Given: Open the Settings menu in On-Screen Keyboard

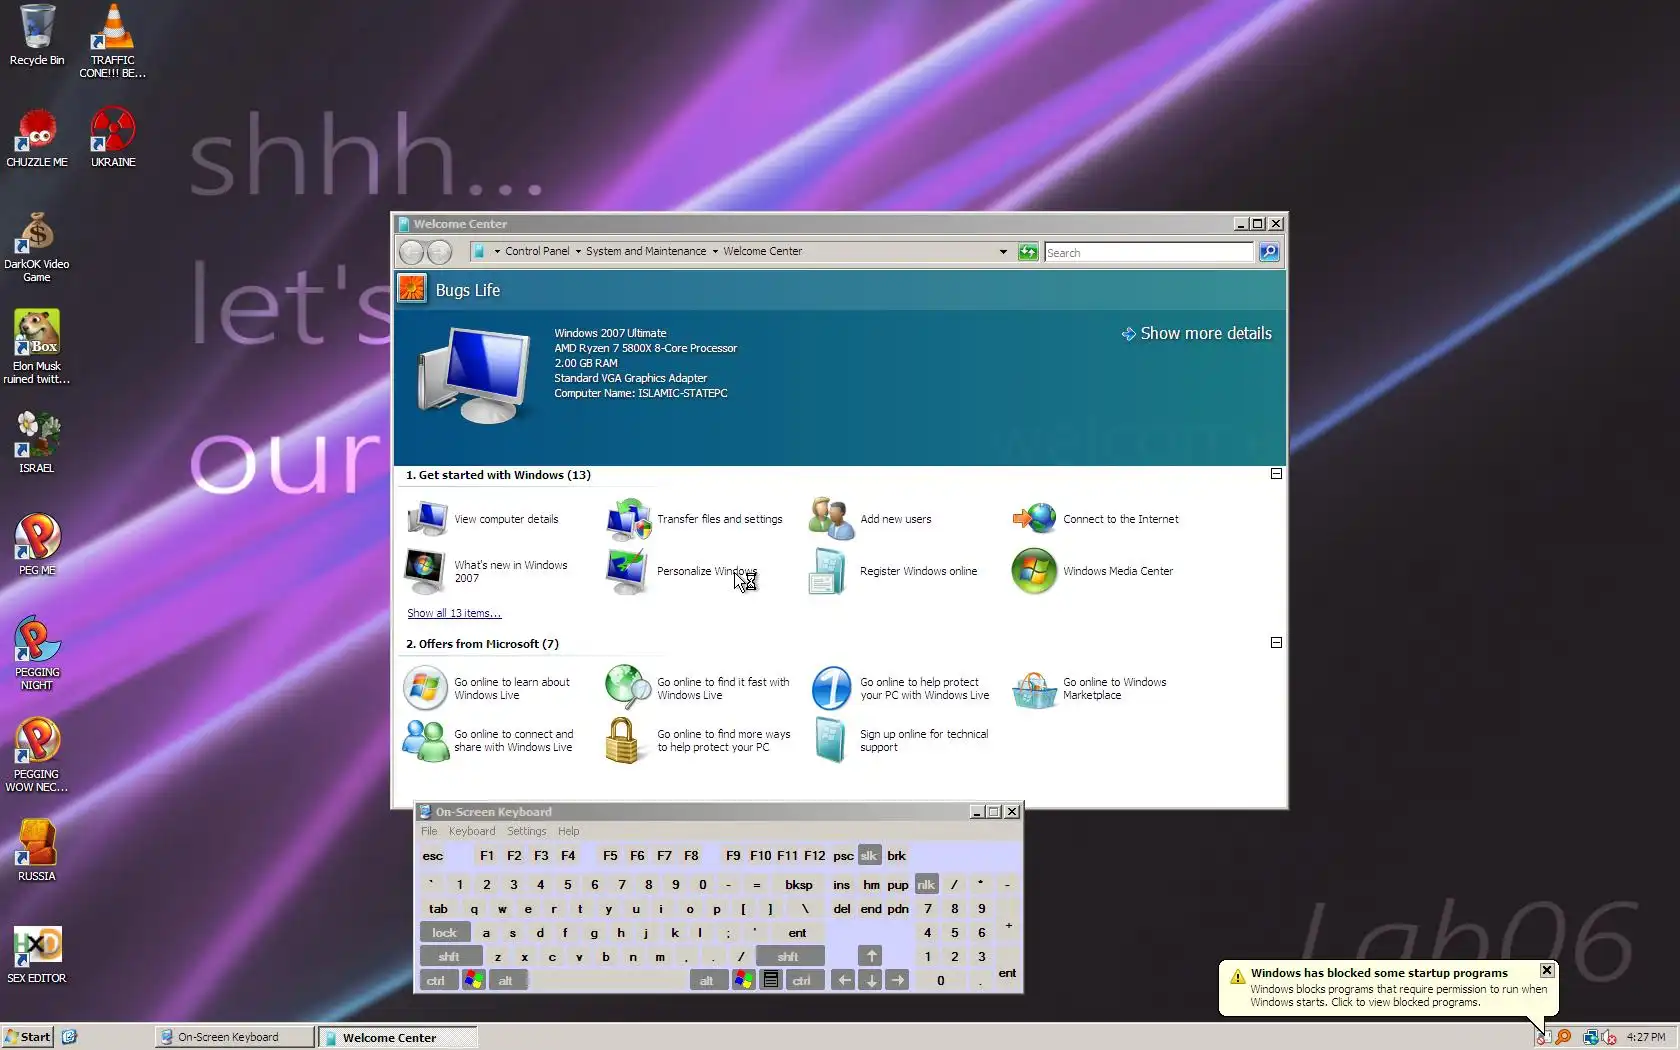Looking at the screenshot, I should (526, 831).
